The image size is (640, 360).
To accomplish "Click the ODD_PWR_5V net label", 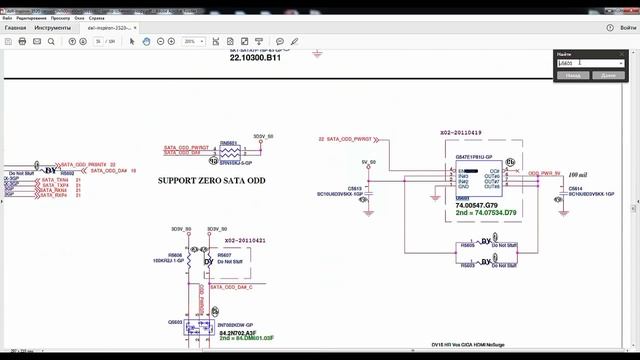I will (x=544, y=173).
